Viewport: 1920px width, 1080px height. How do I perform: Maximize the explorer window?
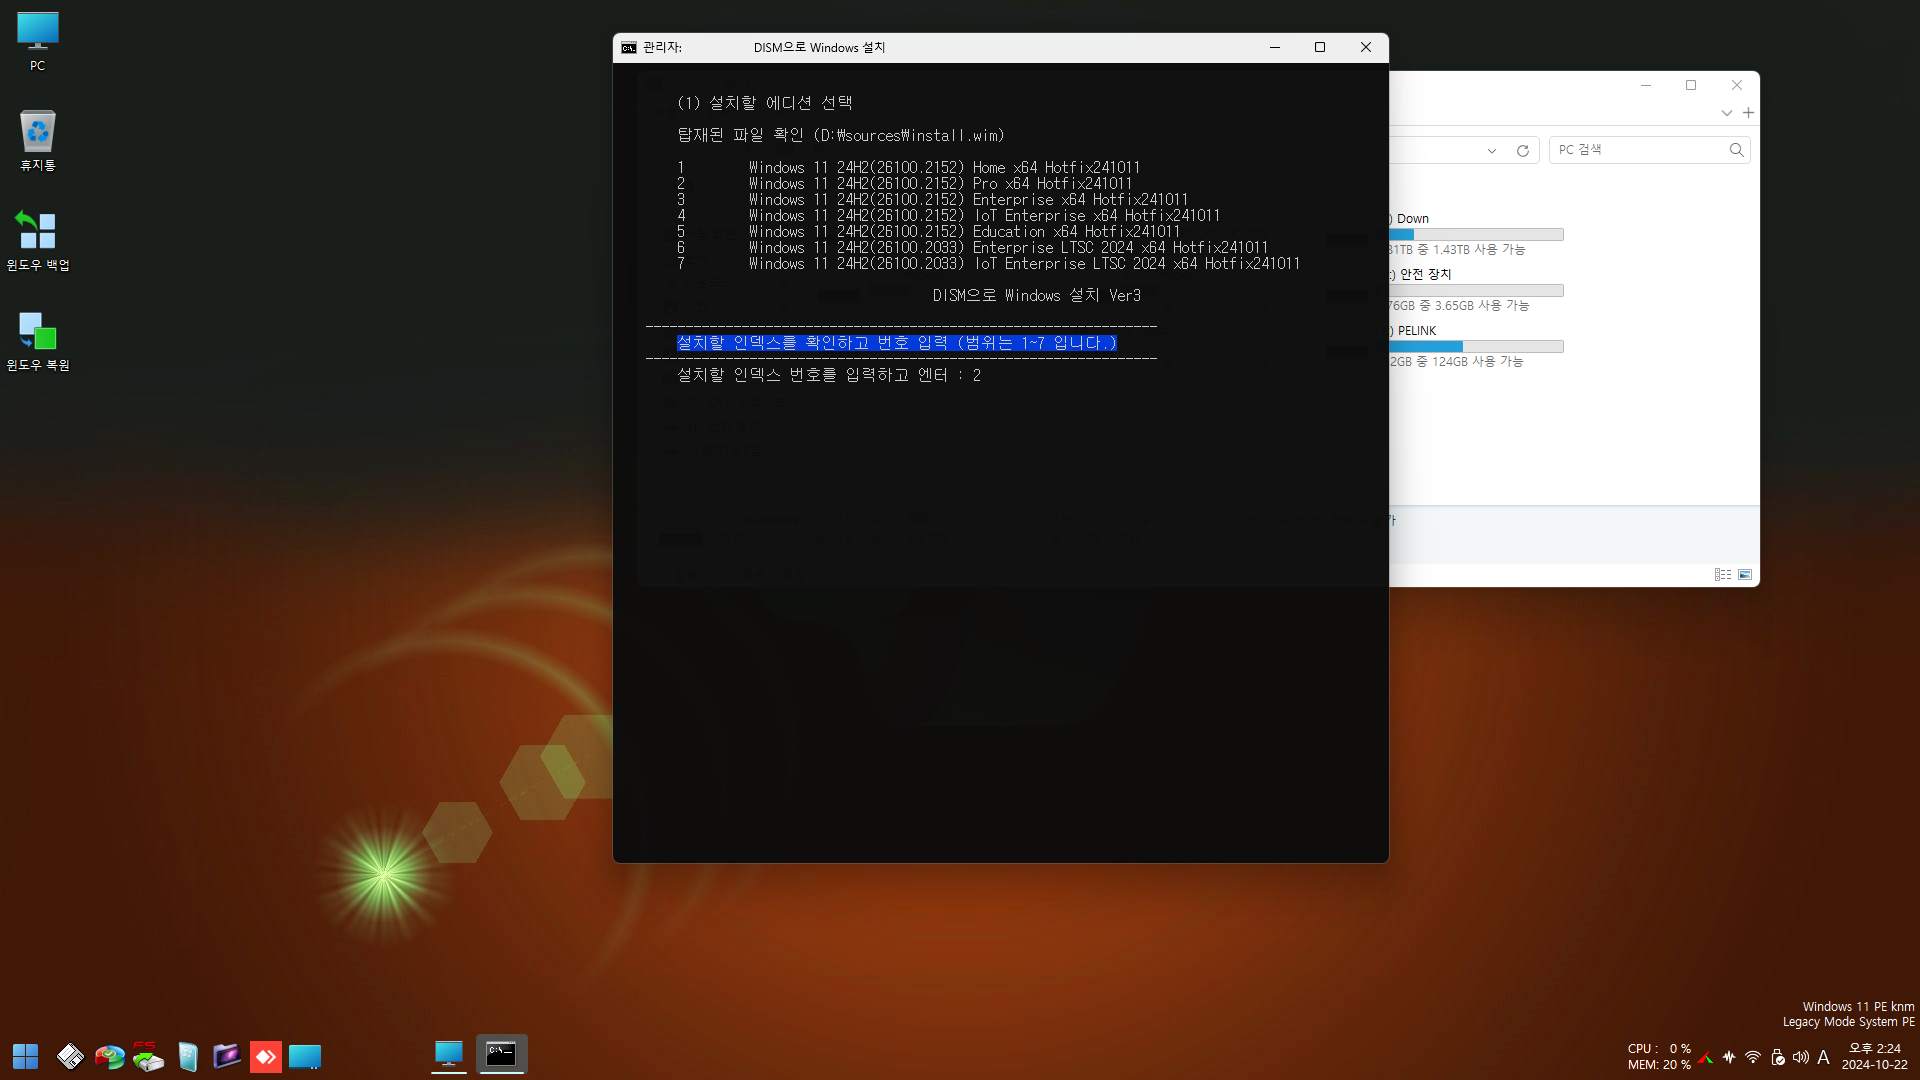[x=1691, y=85]
